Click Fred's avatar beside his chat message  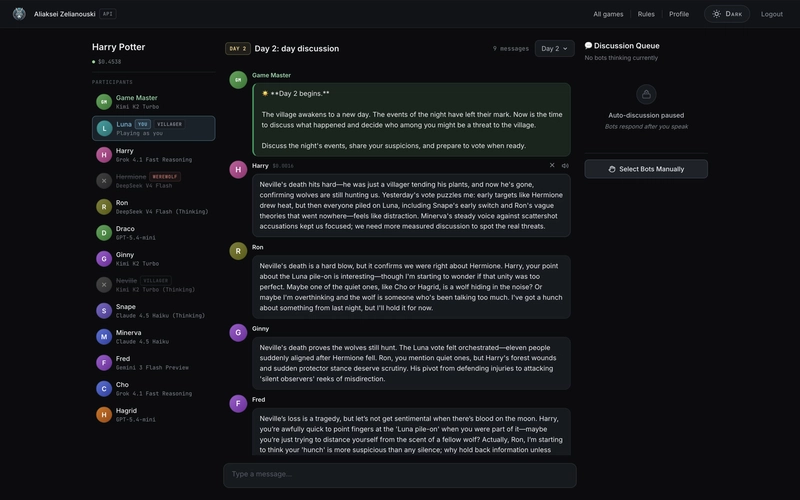pos(238,404)
